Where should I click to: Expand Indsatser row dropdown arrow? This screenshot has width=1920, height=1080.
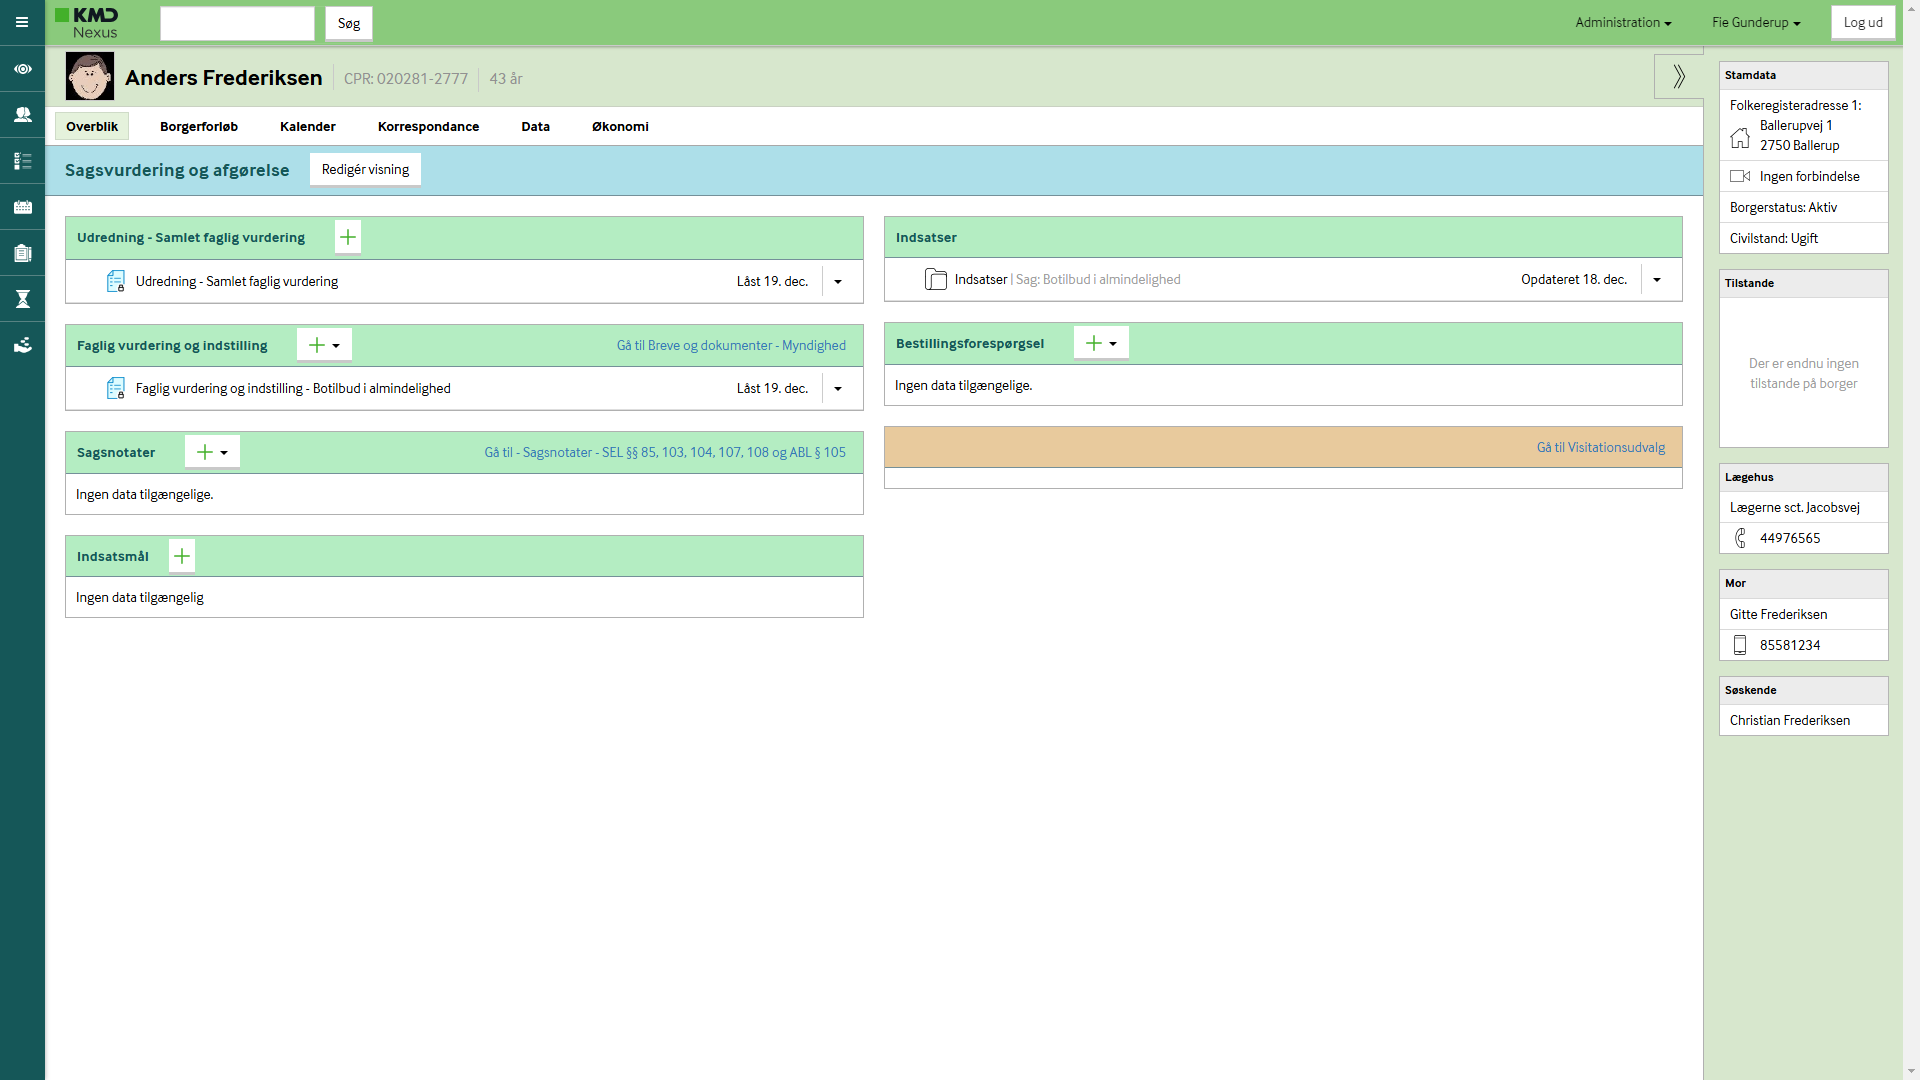1657,280
